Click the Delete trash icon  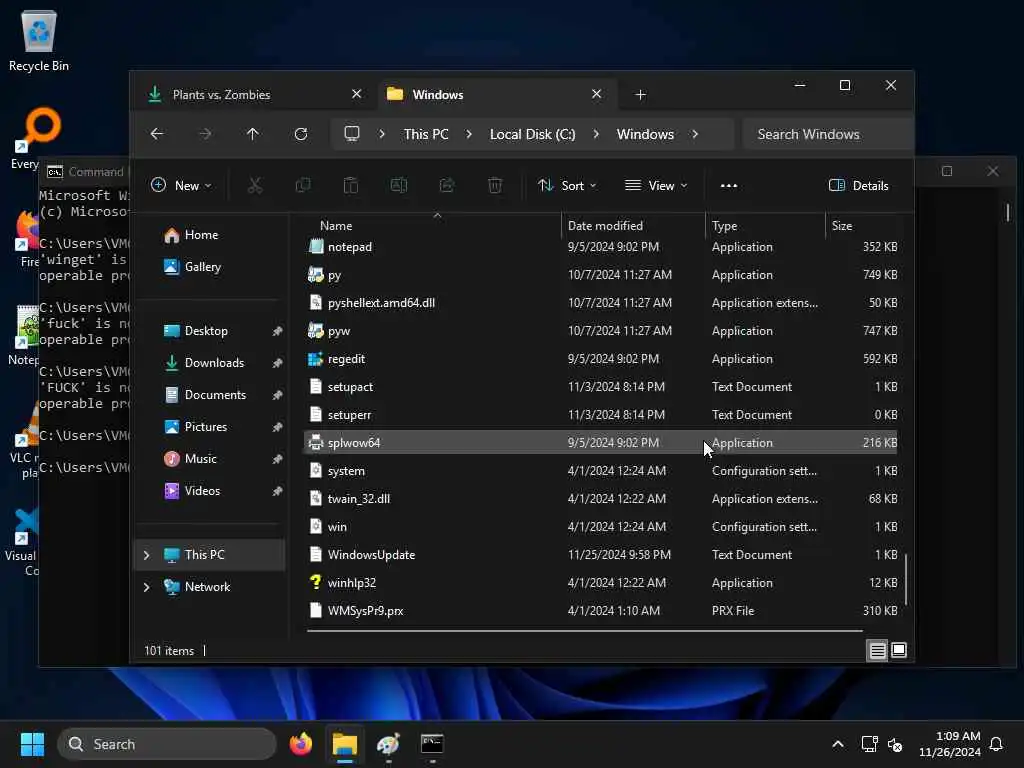tap(495, 185)
